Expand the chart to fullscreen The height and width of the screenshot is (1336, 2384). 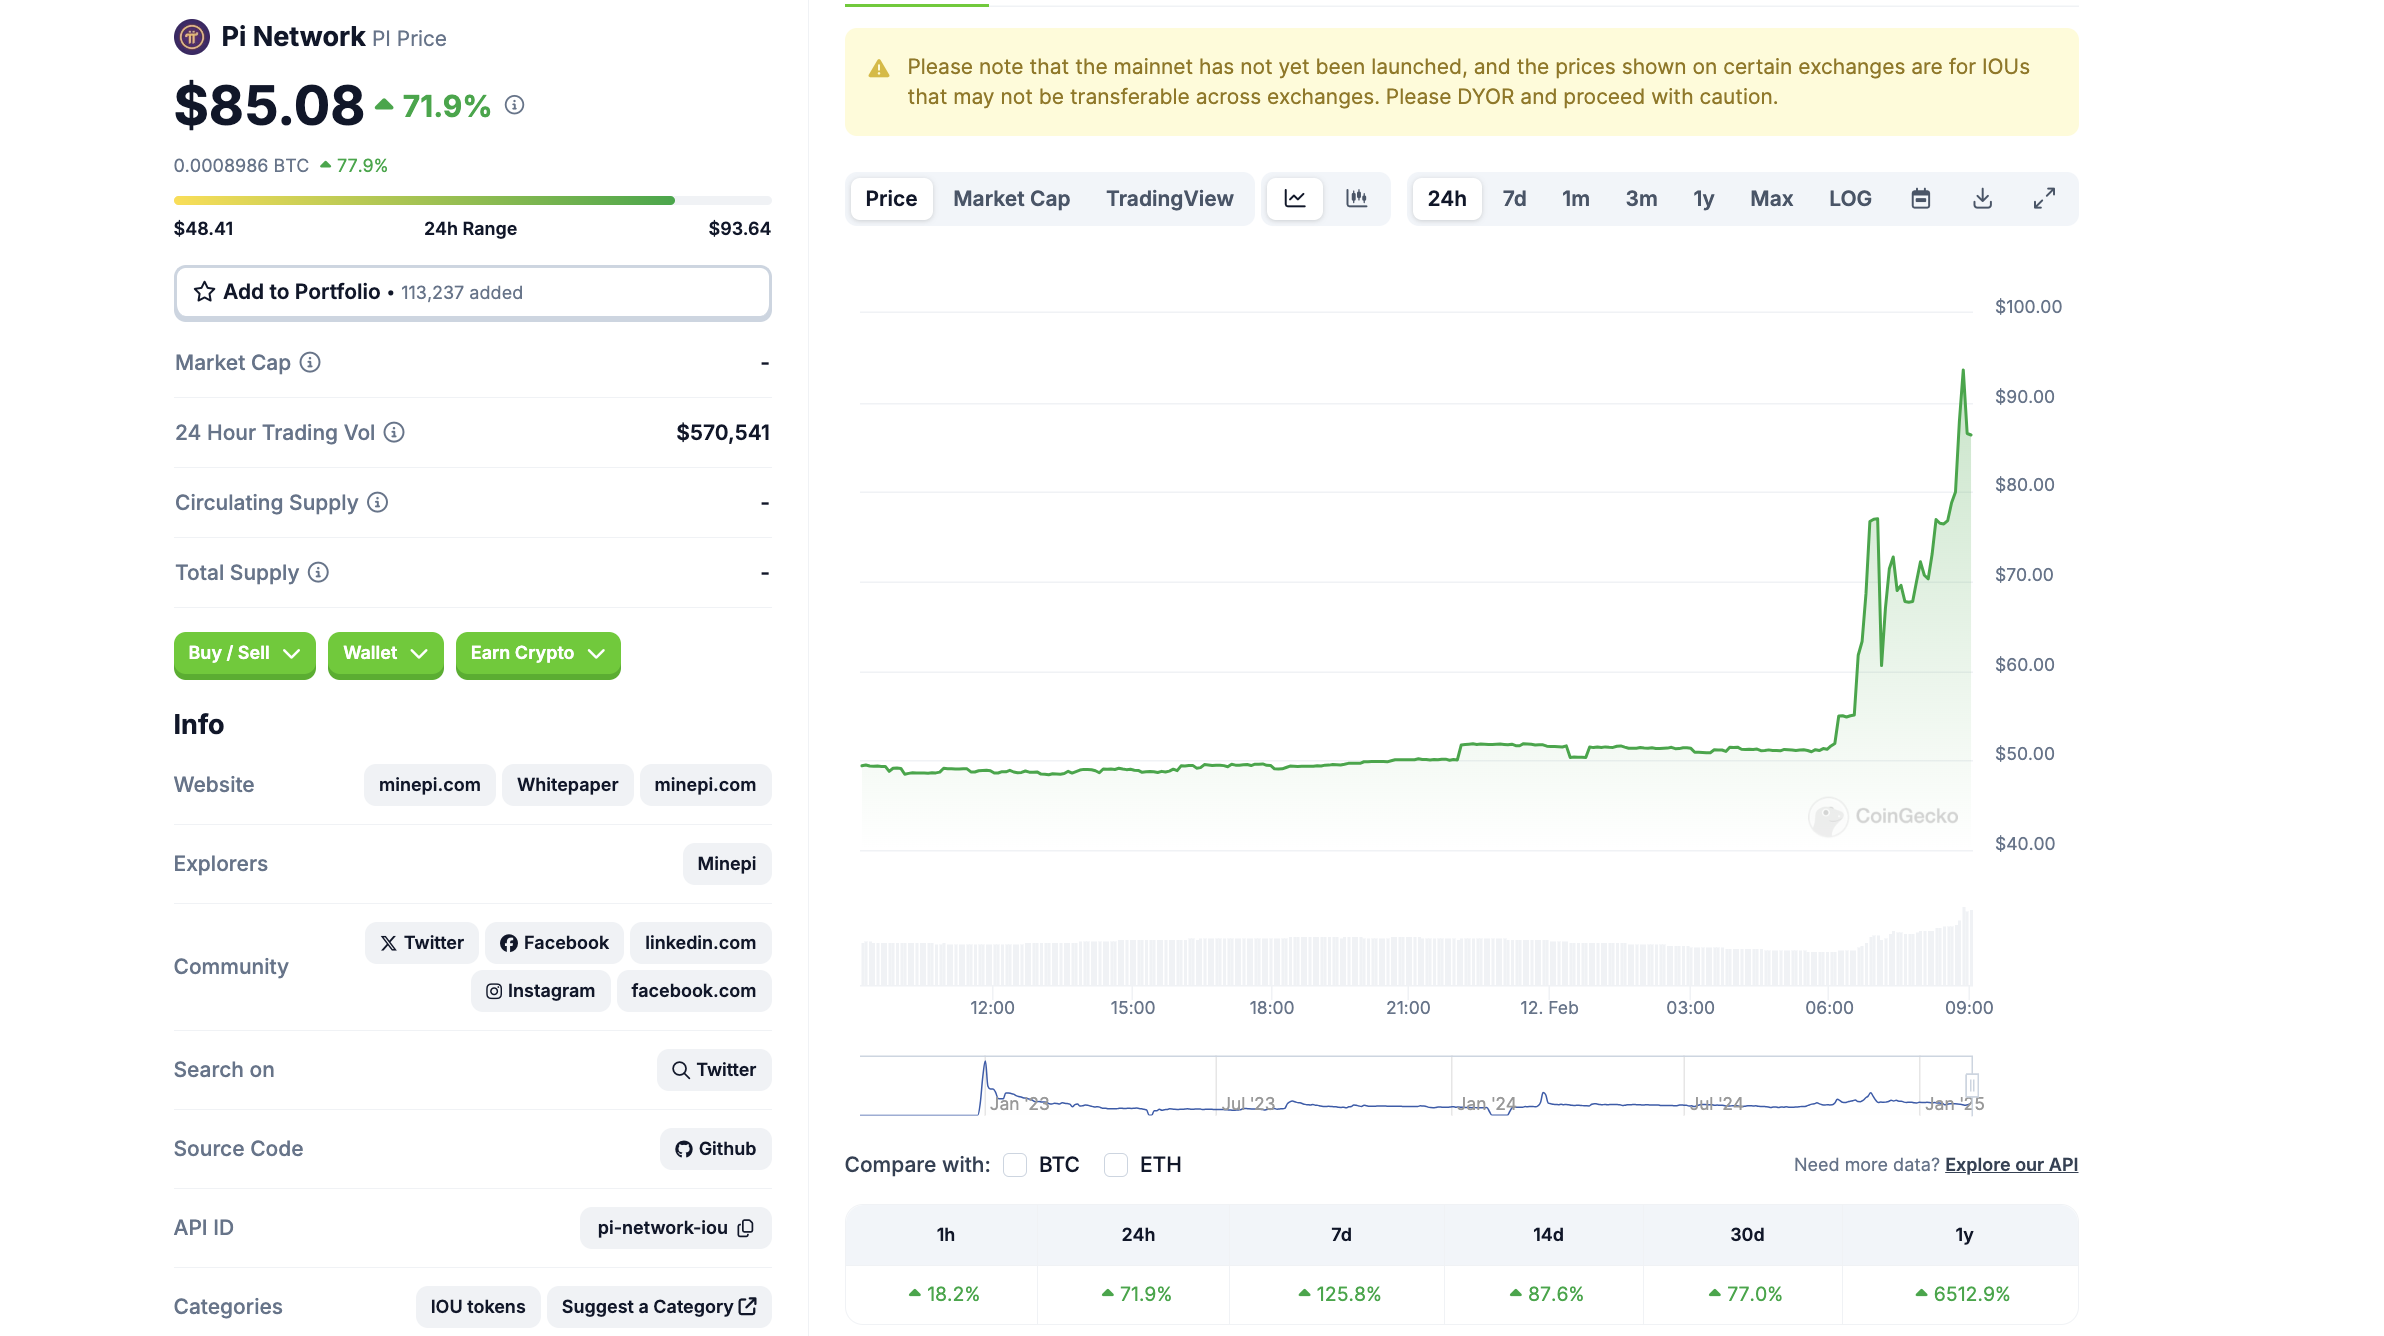coord(2043,198)
